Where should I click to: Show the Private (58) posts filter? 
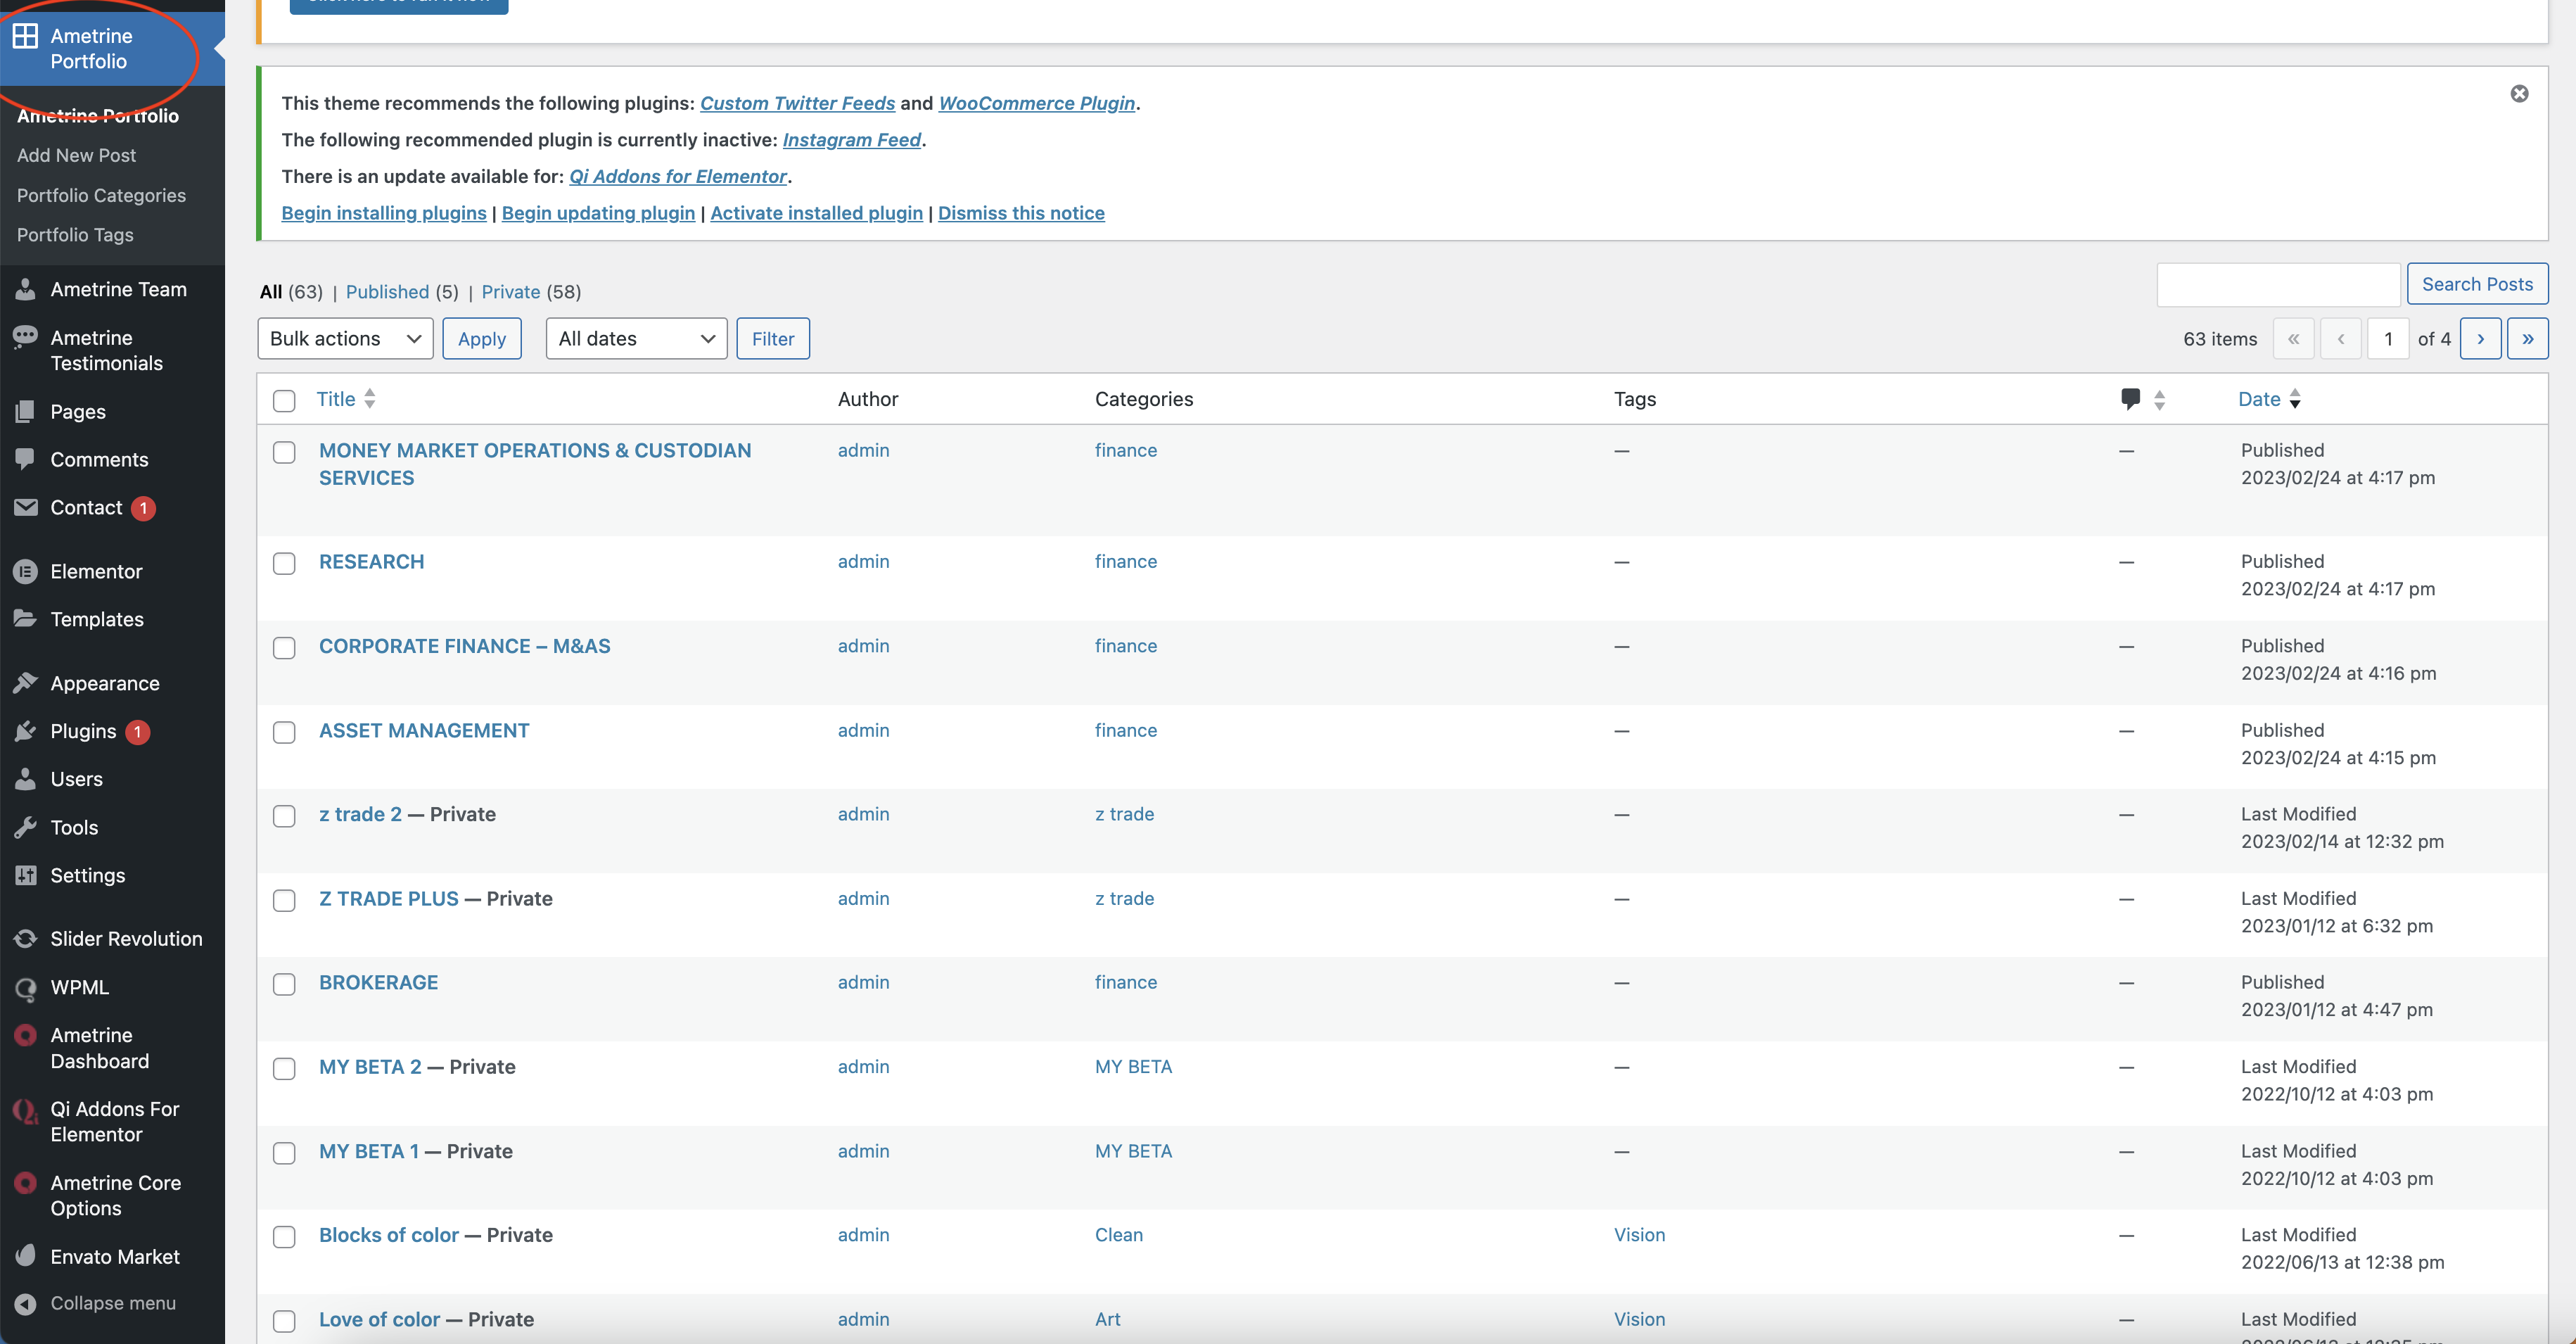(x=511, y=292)
